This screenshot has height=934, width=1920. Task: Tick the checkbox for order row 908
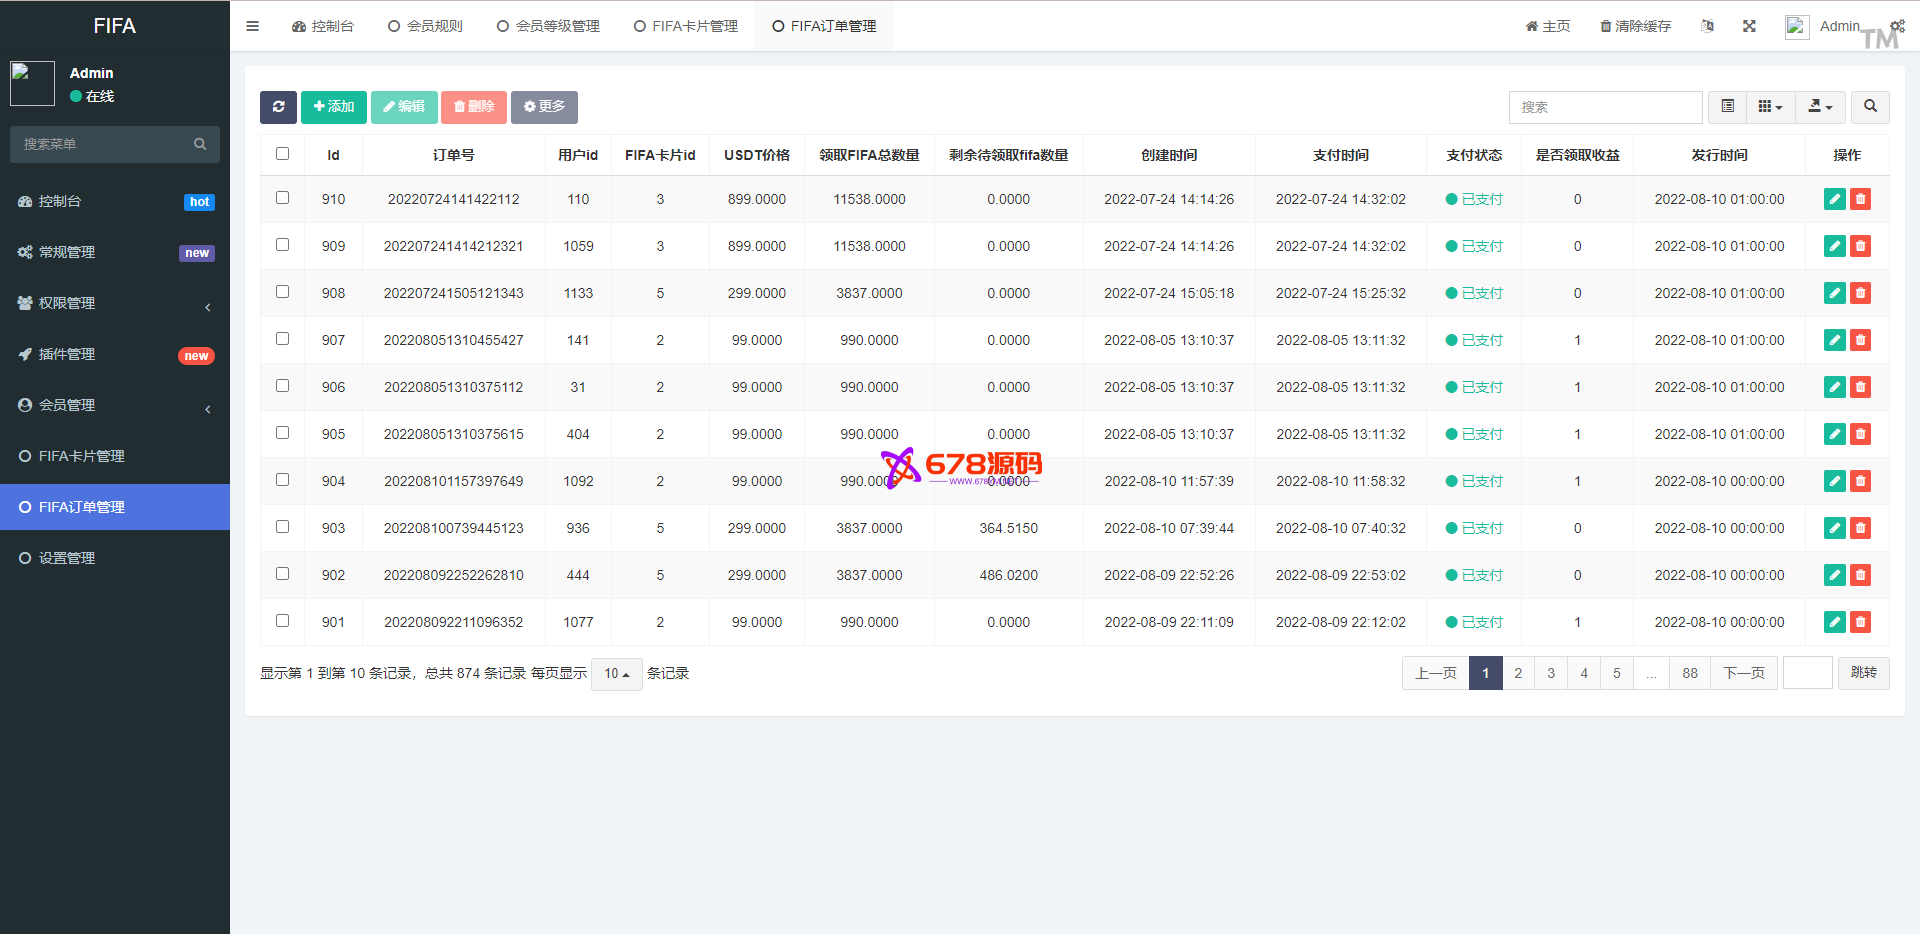(282, 292)
